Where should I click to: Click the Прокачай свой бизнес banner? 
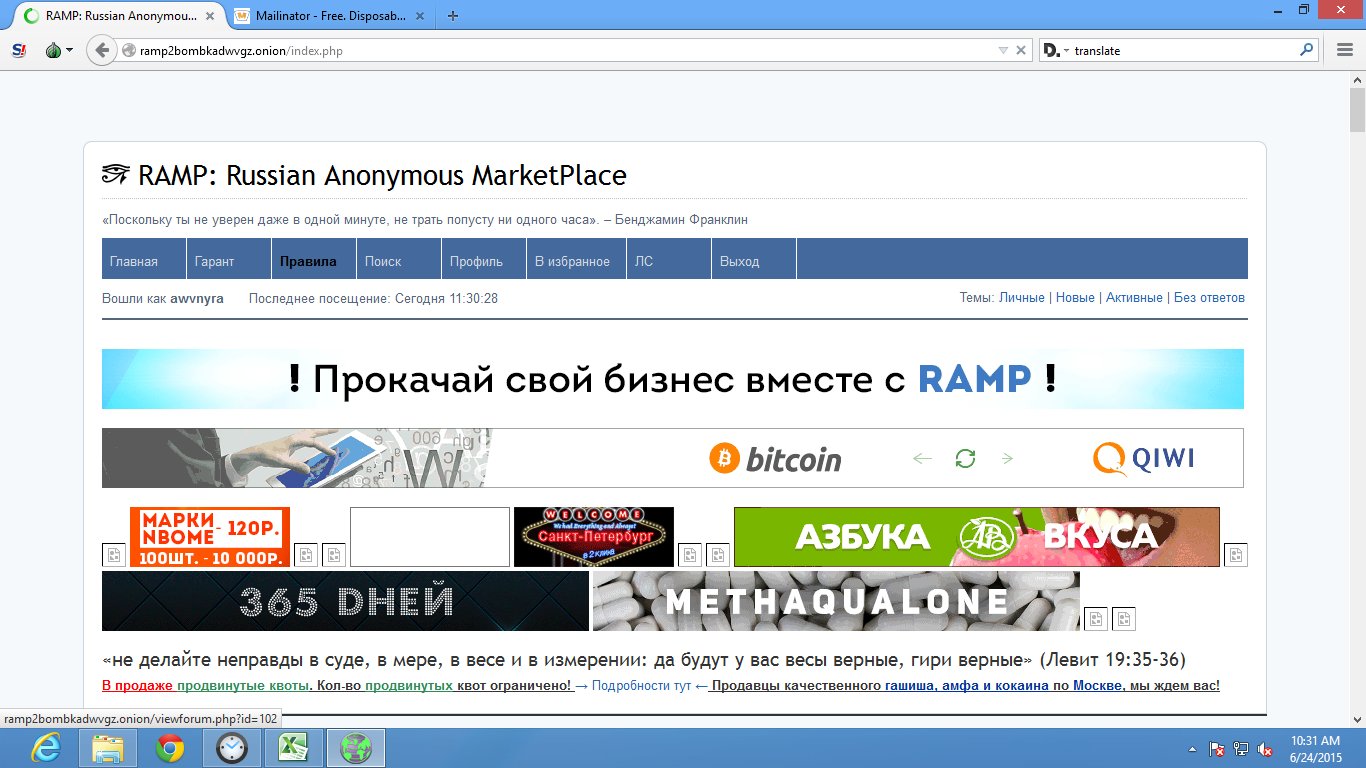673,379
